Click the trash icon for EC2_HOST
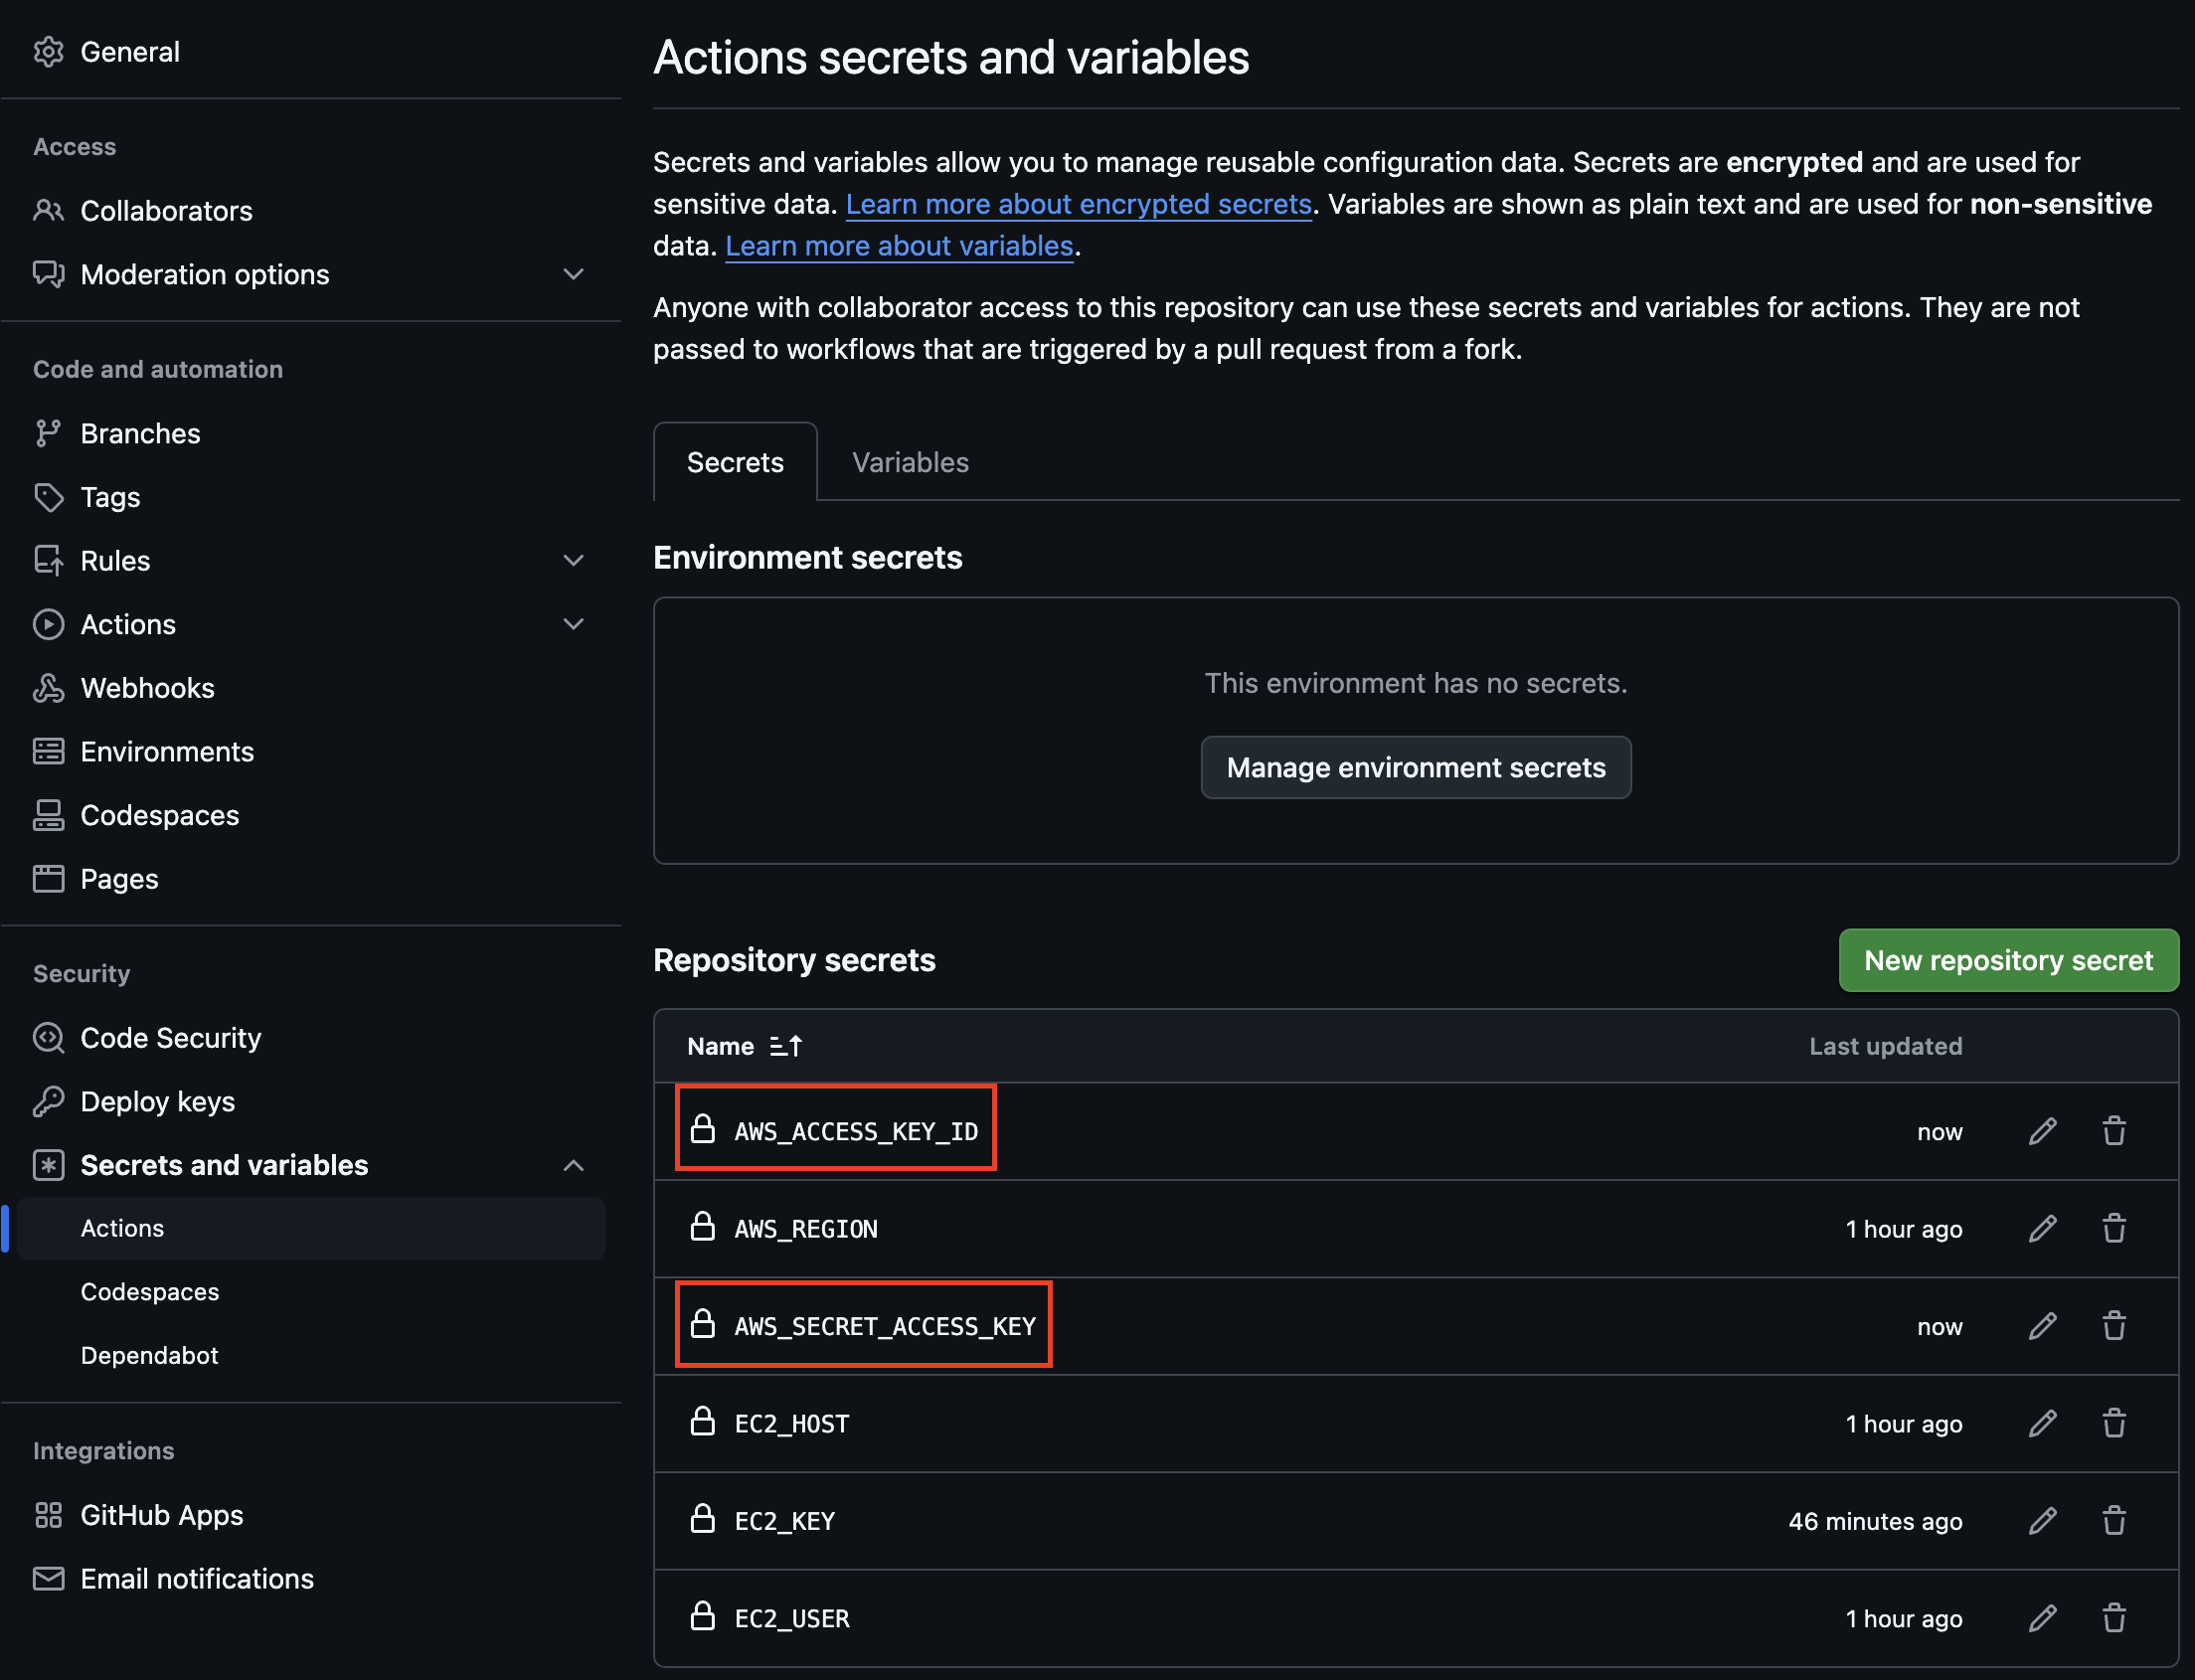This screenshot has width=2195, height=1680. (2113, 1423)
